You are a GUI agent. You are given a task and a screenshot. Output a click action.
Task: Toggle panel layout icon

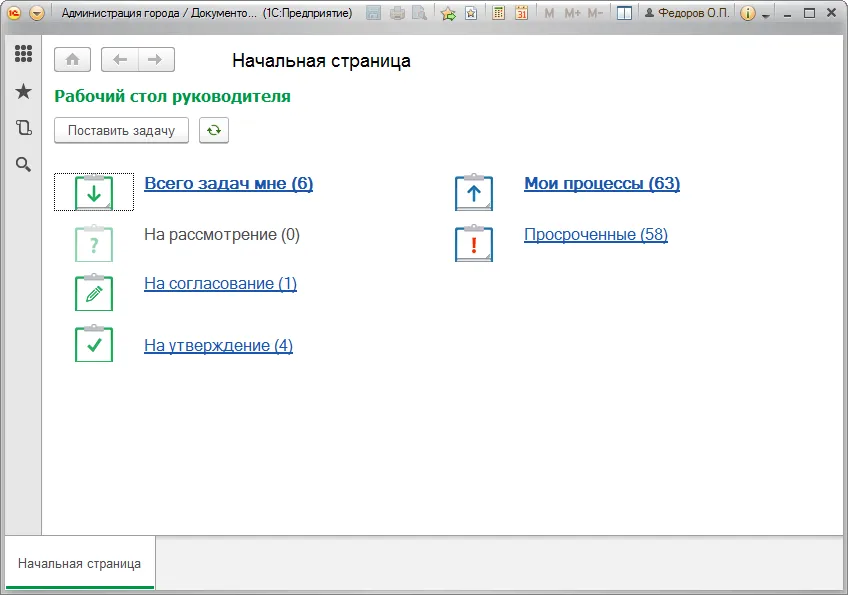tap(624, 13)
